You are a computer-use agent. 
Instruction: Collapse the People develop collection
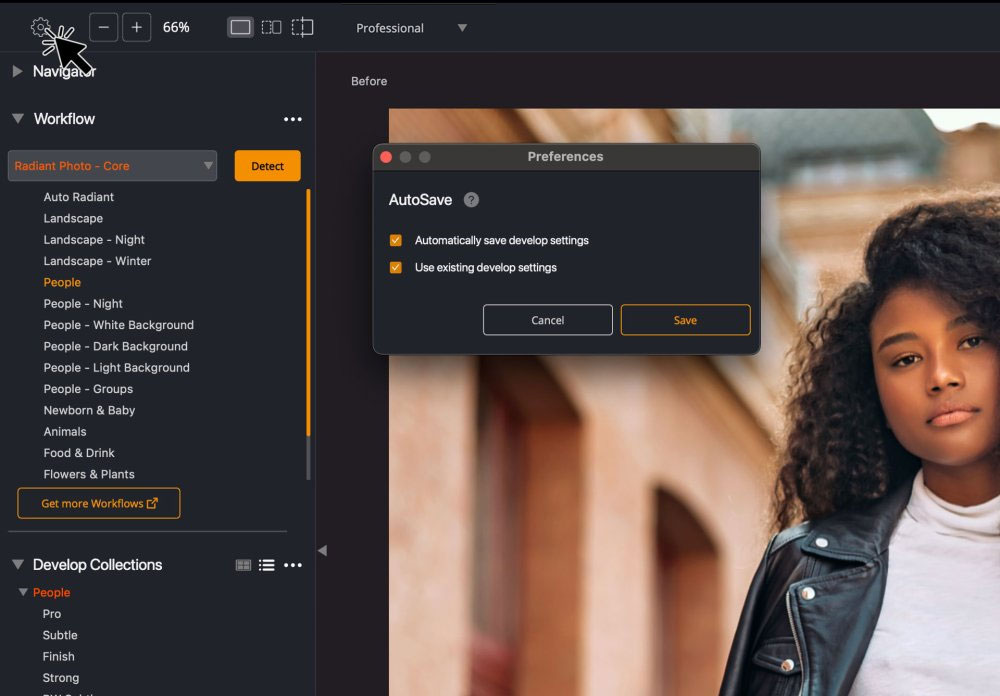pos(23,593)
